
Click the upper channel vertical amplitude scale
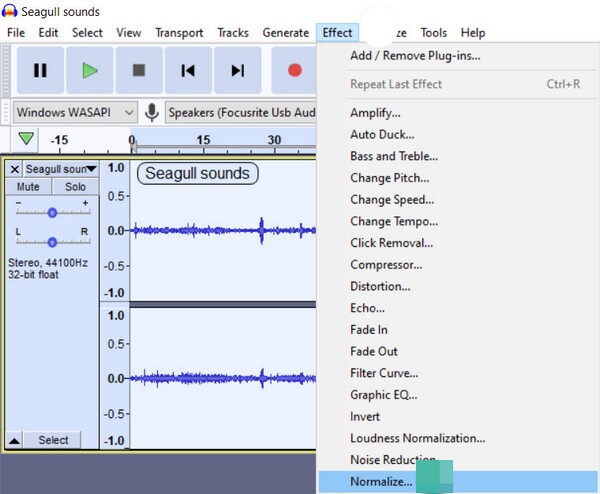pyautogui.click(x=115, y=230)
